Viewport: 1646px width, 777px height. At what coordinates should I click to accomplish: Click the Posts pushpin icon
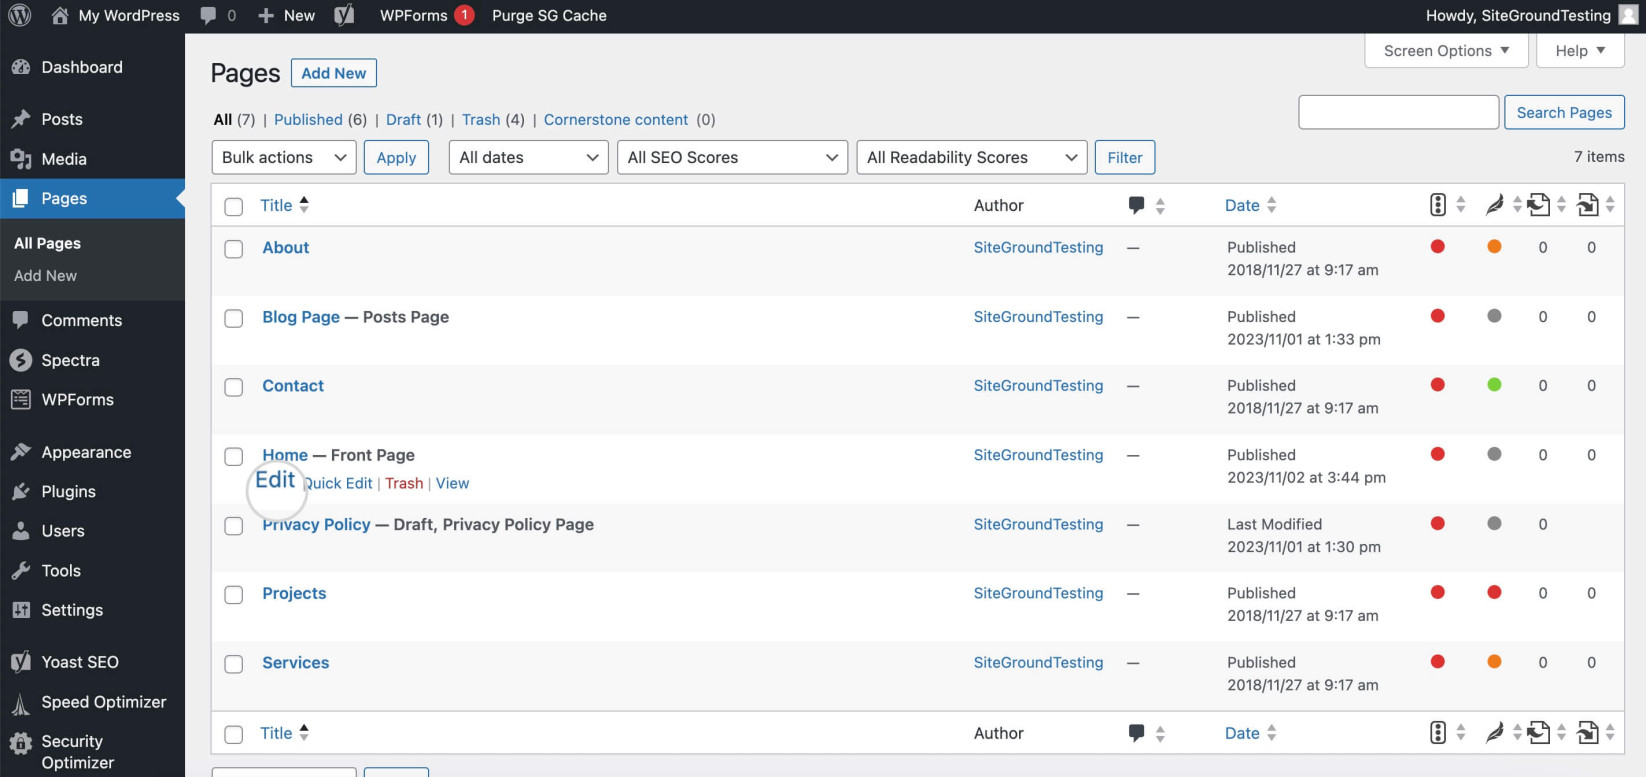point(21,119)
